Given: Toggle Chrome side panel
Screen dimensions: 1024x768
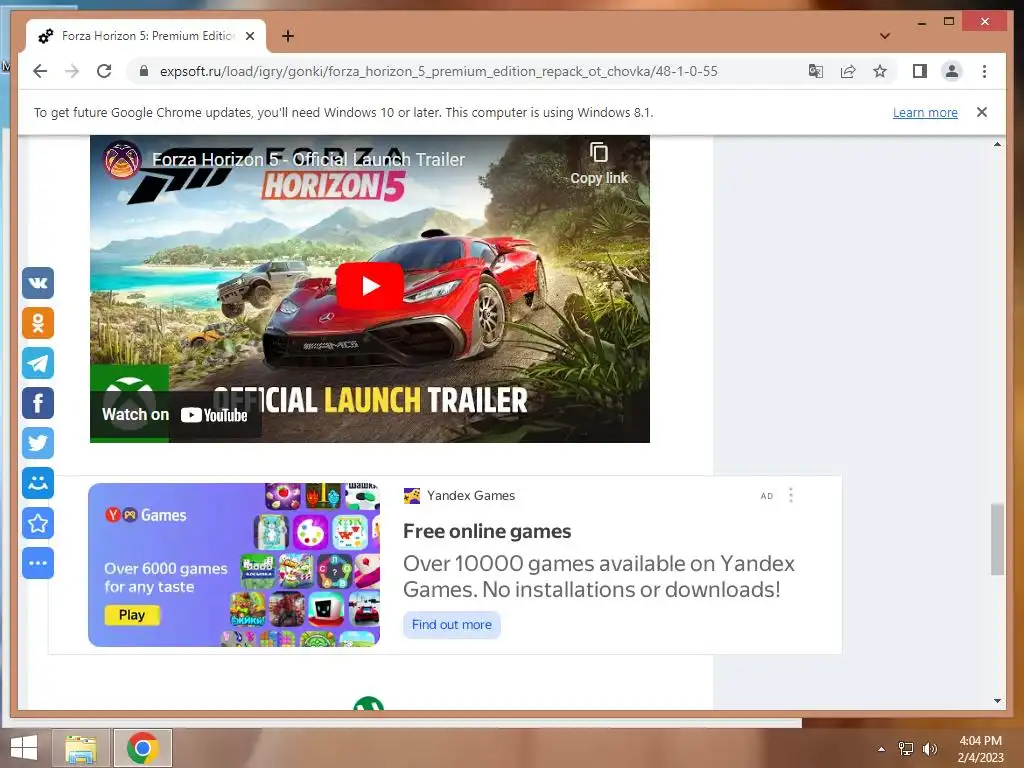Looking at the screenshot, I should click(920, 71).
